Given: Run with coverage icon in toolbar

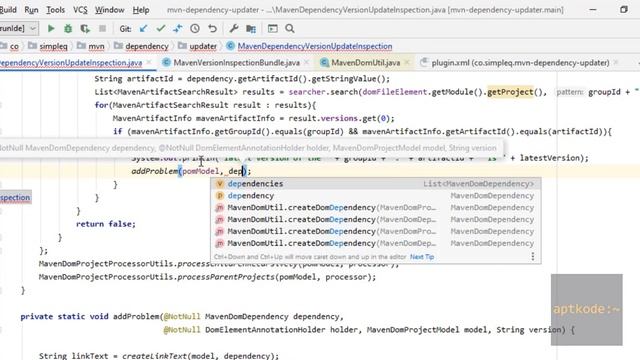Looking at the screenshot, I should [x=85, y=29].
